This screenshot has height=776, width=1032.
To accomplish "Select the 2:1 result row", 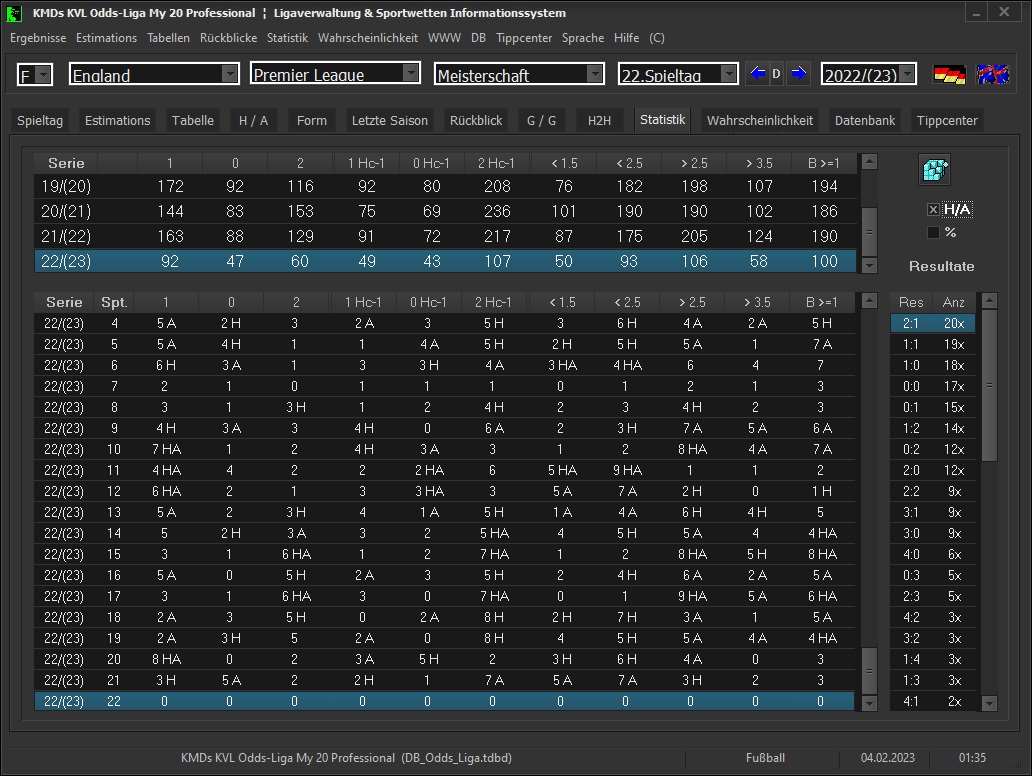I will (x=933, y=323).
